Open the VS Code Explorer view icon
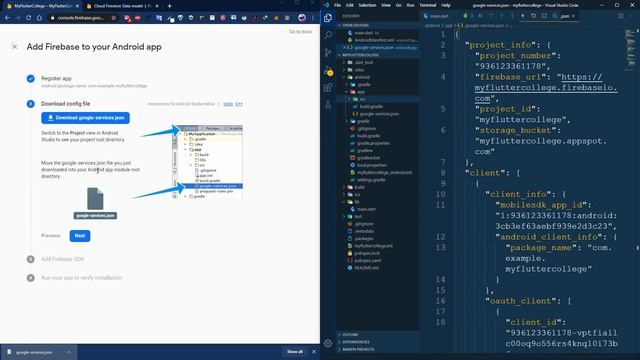 328,18
